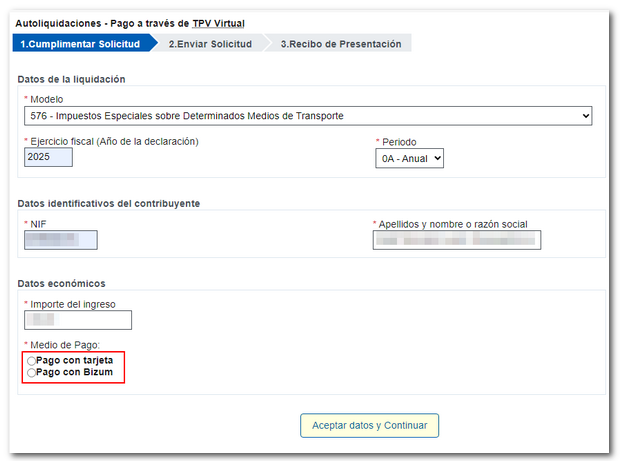Expand the Periodo dropdown set to 0A - Anual

tap(409, 158)
